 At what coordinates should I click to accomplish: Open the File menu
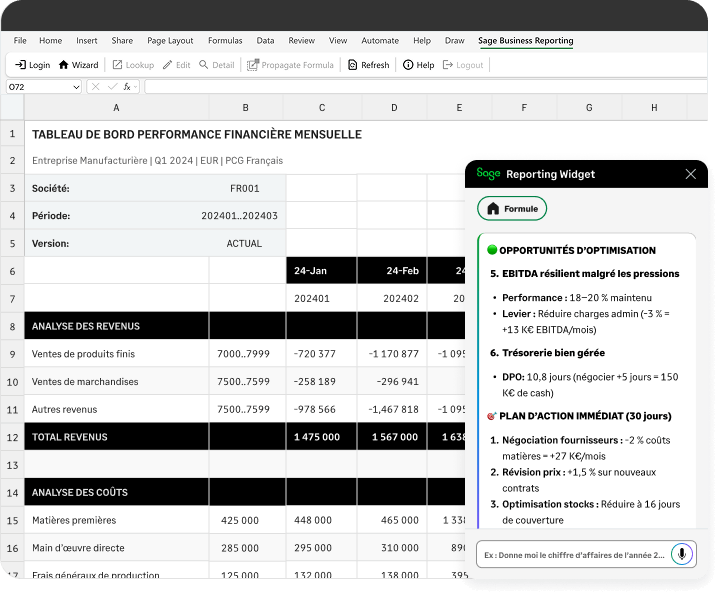20,41
